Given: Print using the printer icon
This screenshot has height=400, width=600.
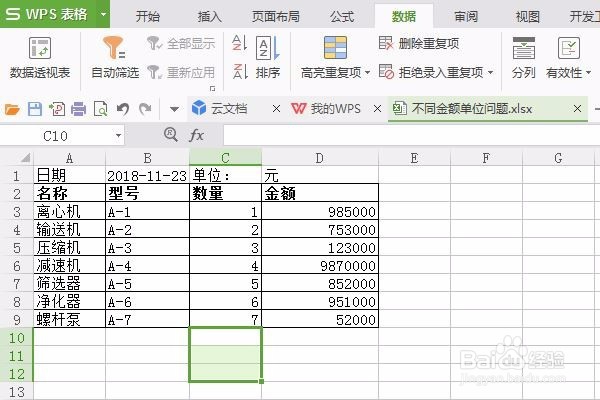Looking at the screenshot, I should (78, 109).
